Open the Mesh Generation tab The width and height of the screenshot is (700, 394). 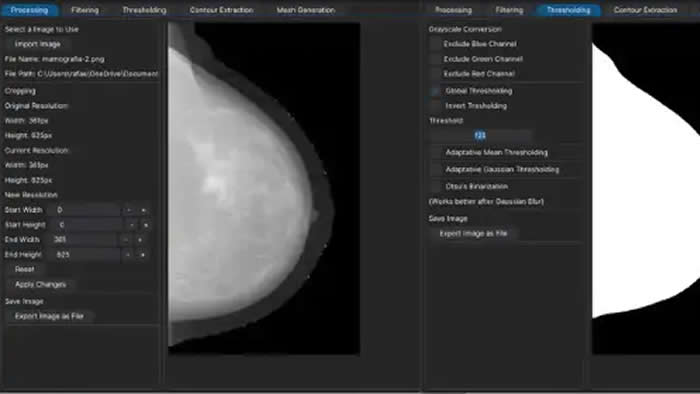305,10
